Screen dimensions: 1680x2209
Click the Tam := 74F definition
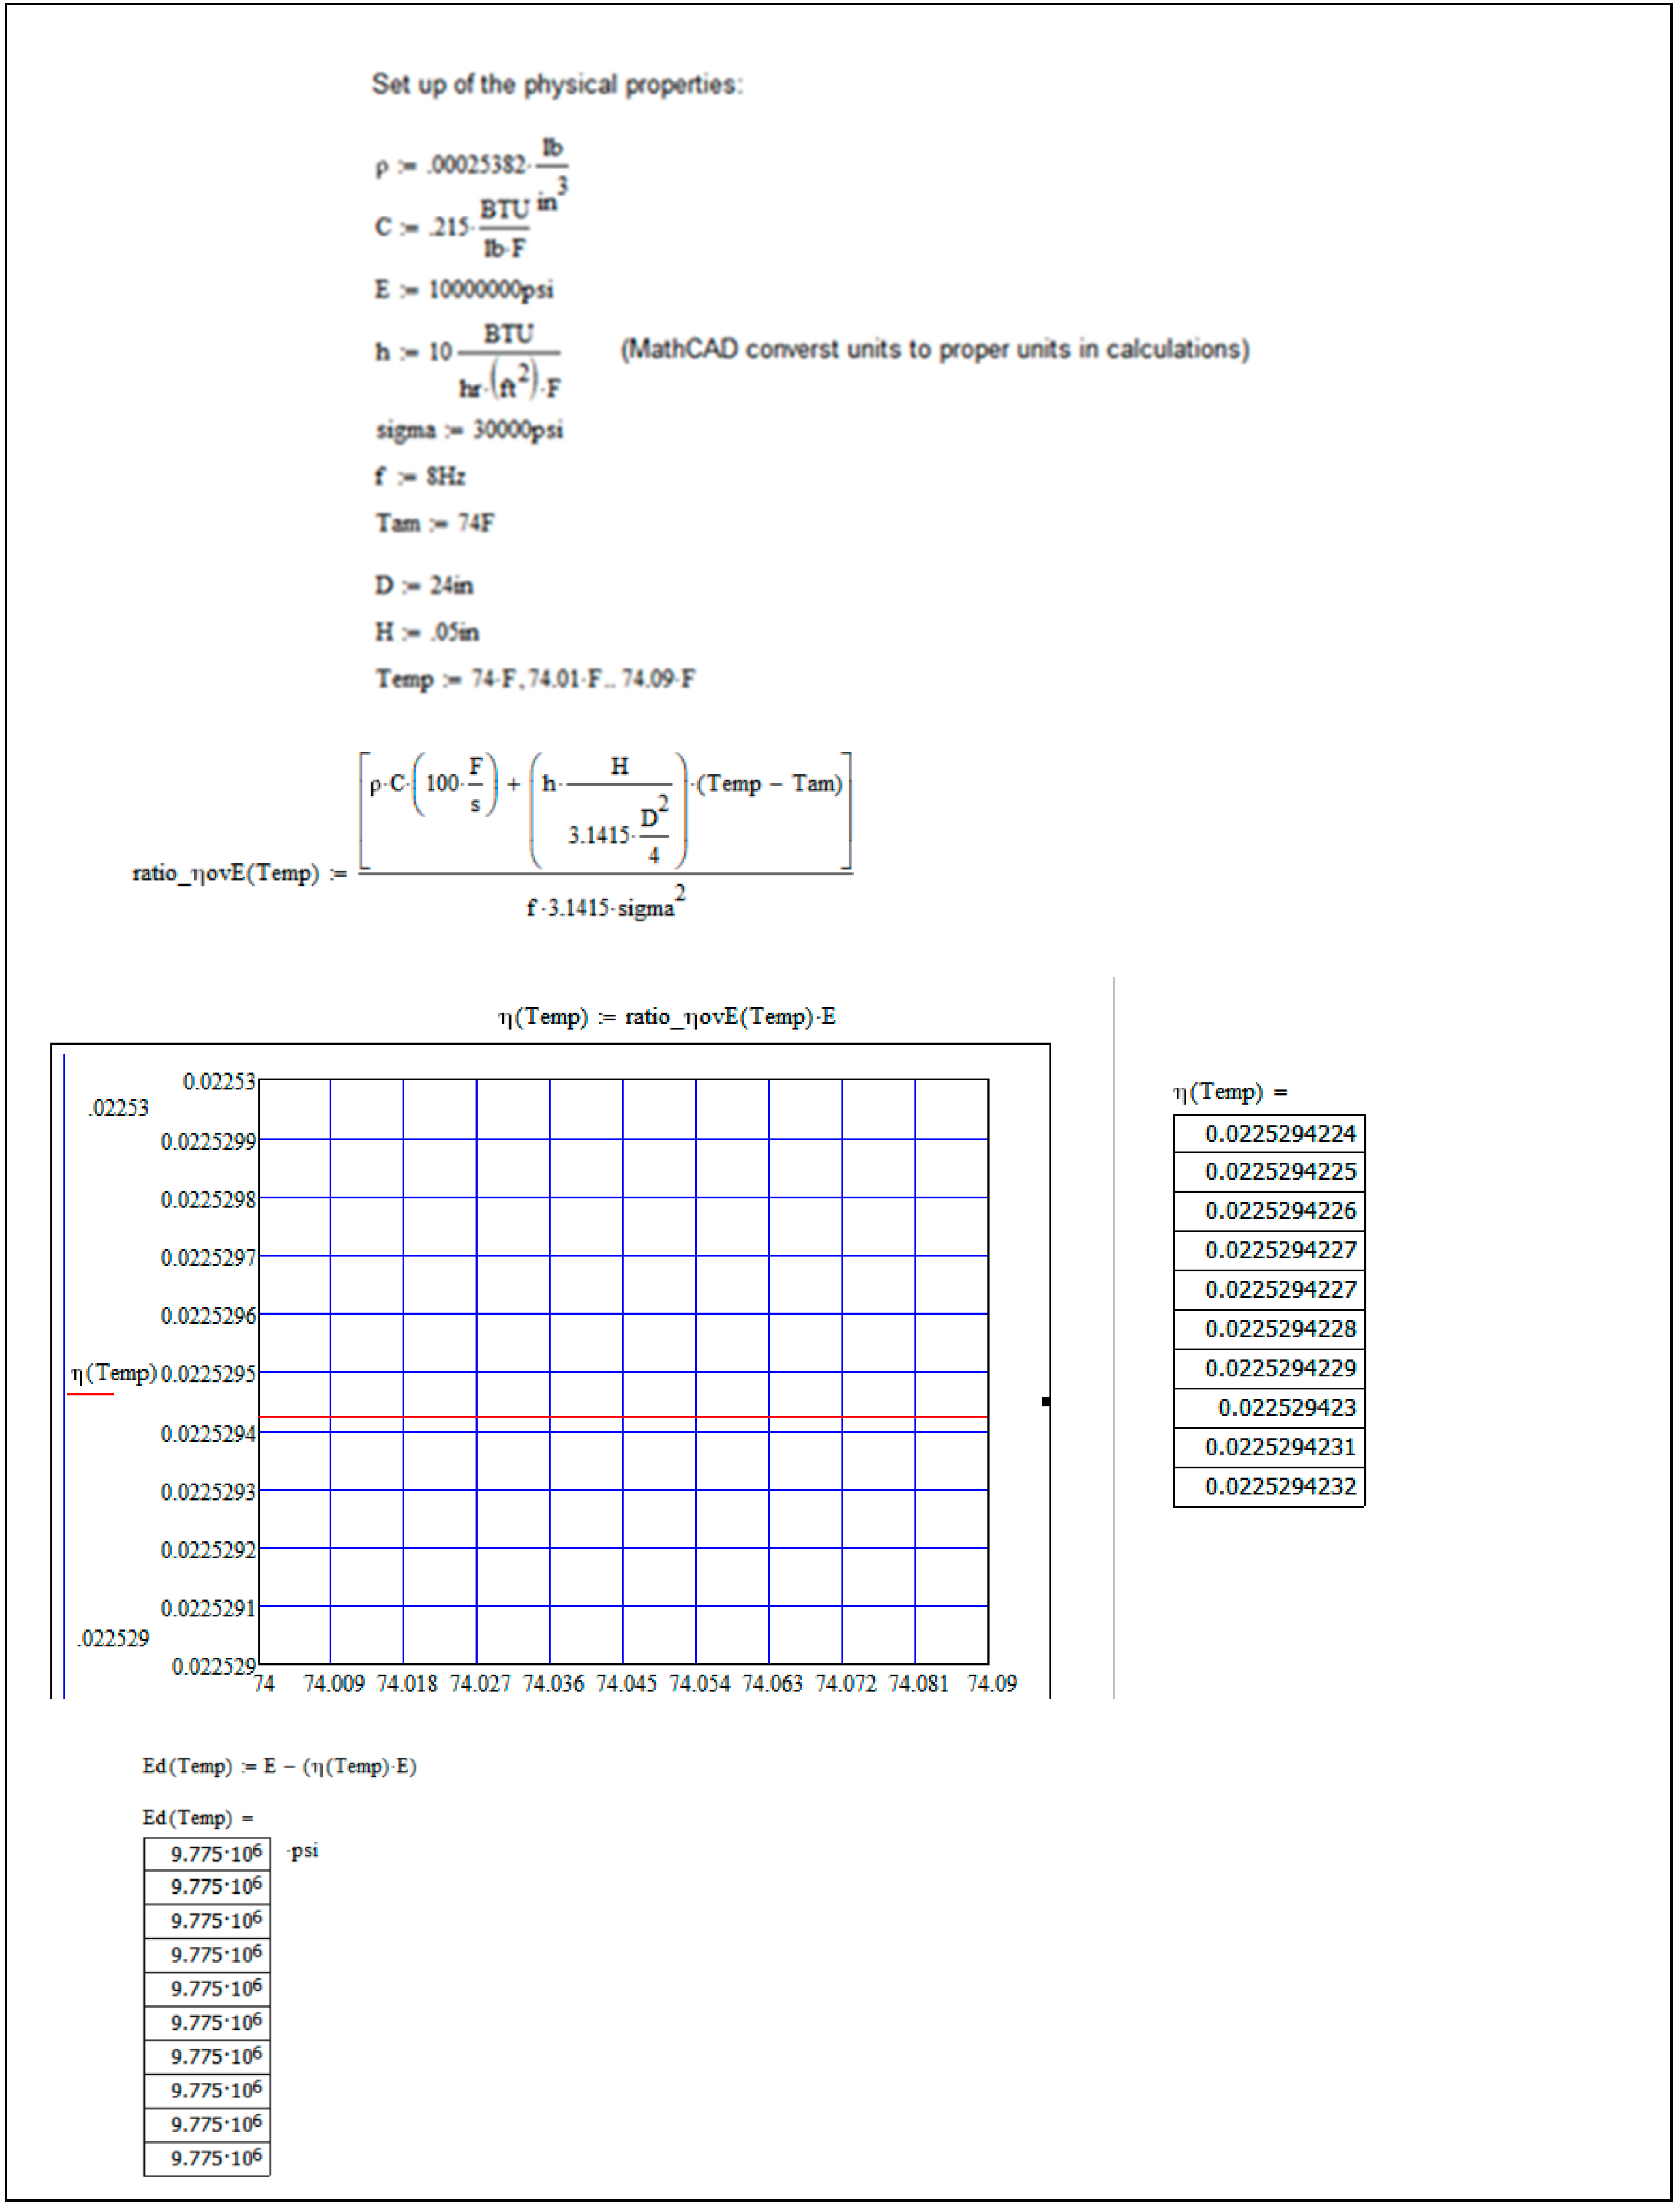point(434,524)
